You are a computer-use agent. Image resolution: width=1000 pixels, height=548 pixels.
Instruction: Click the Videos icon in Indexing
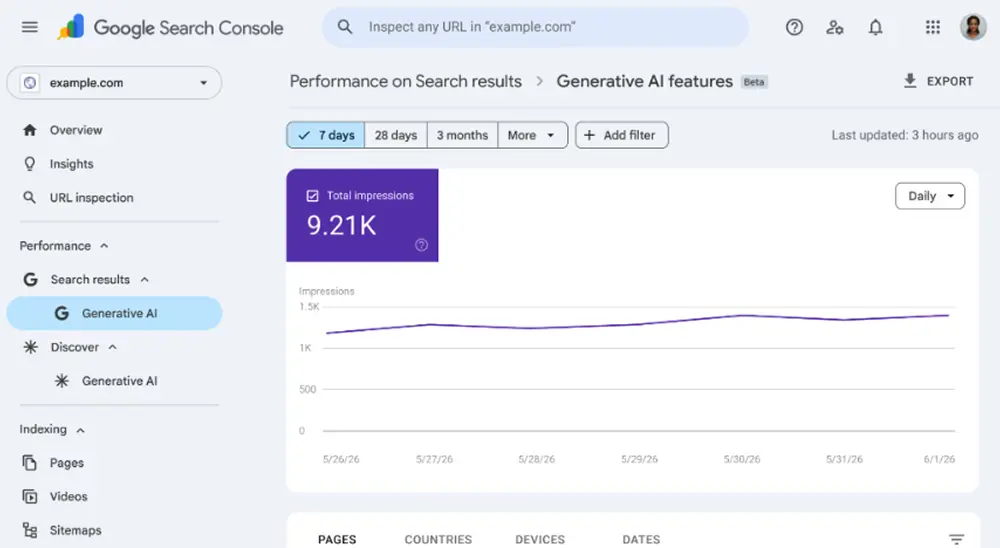(x=29, y=496)
